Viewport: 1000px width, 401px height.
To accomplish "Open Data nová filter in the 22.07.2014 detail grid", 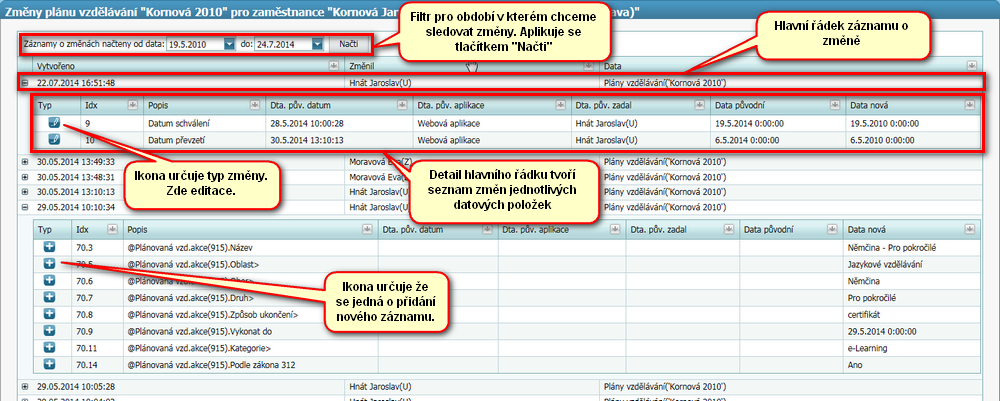I will pos(971,105).
